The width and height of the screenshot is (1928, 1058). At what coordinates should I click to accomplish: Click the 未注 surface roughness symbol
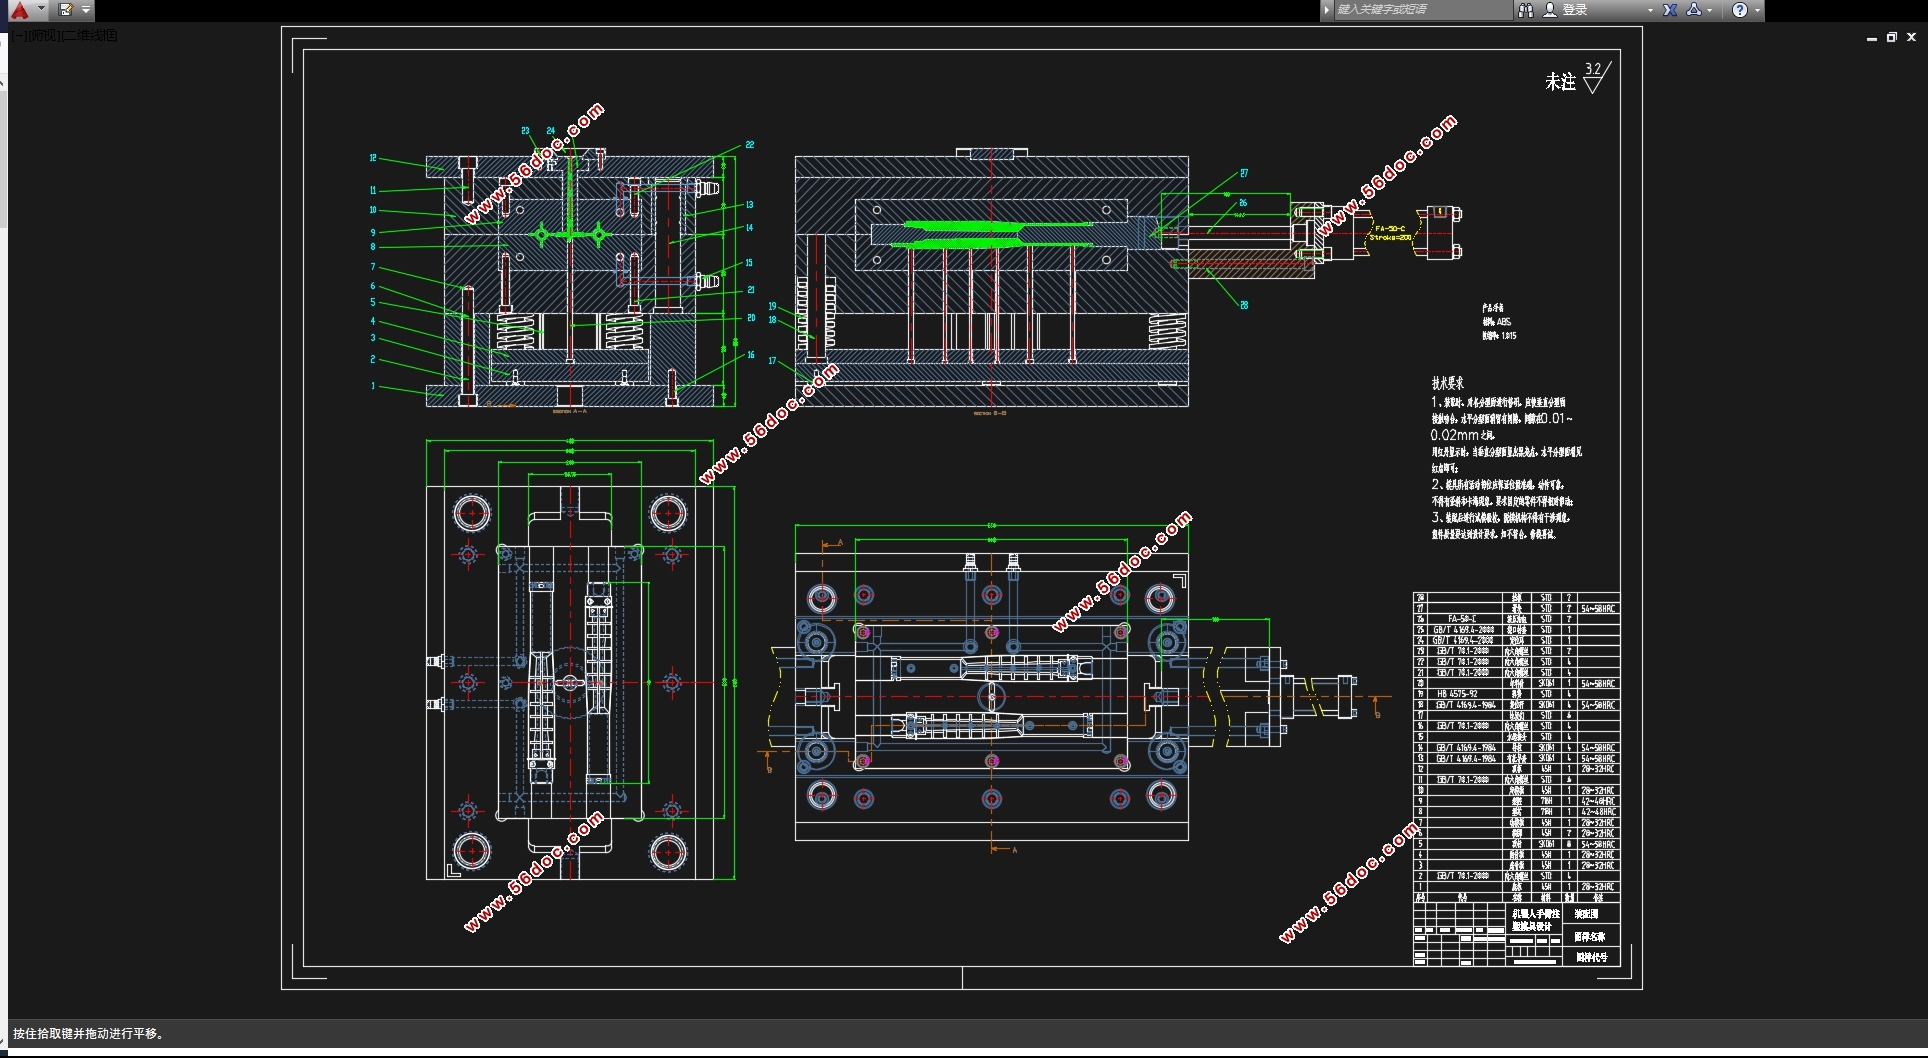tap(1594, 78)
